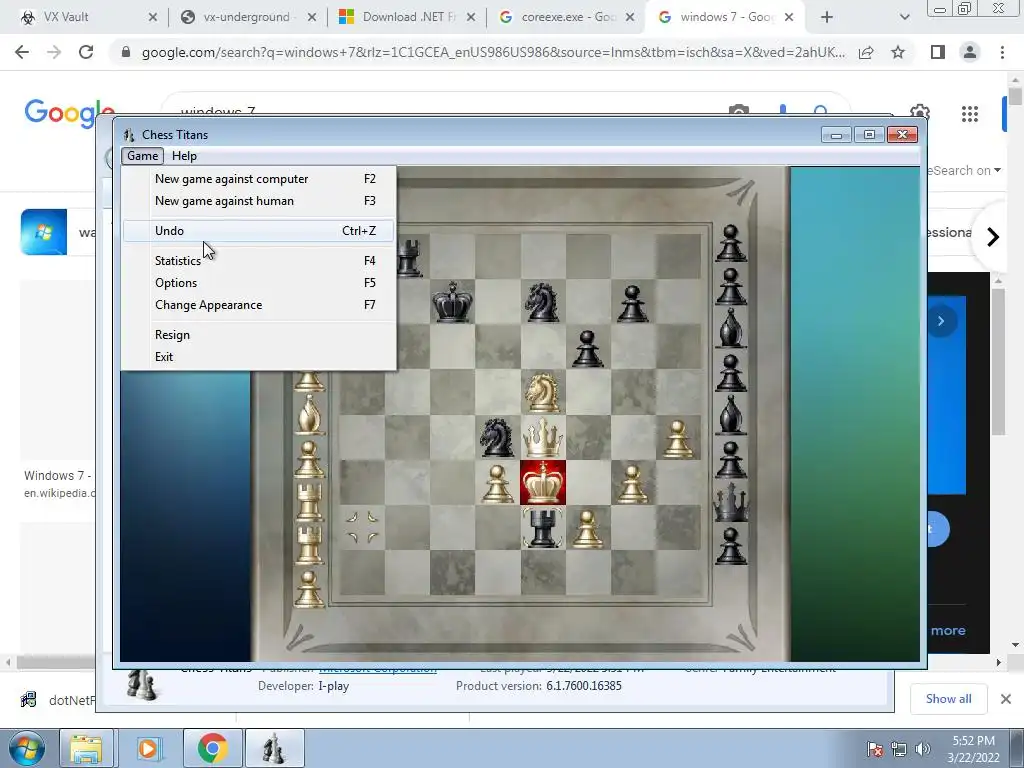Screen dimensions: 1024x768
Task: Reload the current Chrome page
Action: [86, 52]
